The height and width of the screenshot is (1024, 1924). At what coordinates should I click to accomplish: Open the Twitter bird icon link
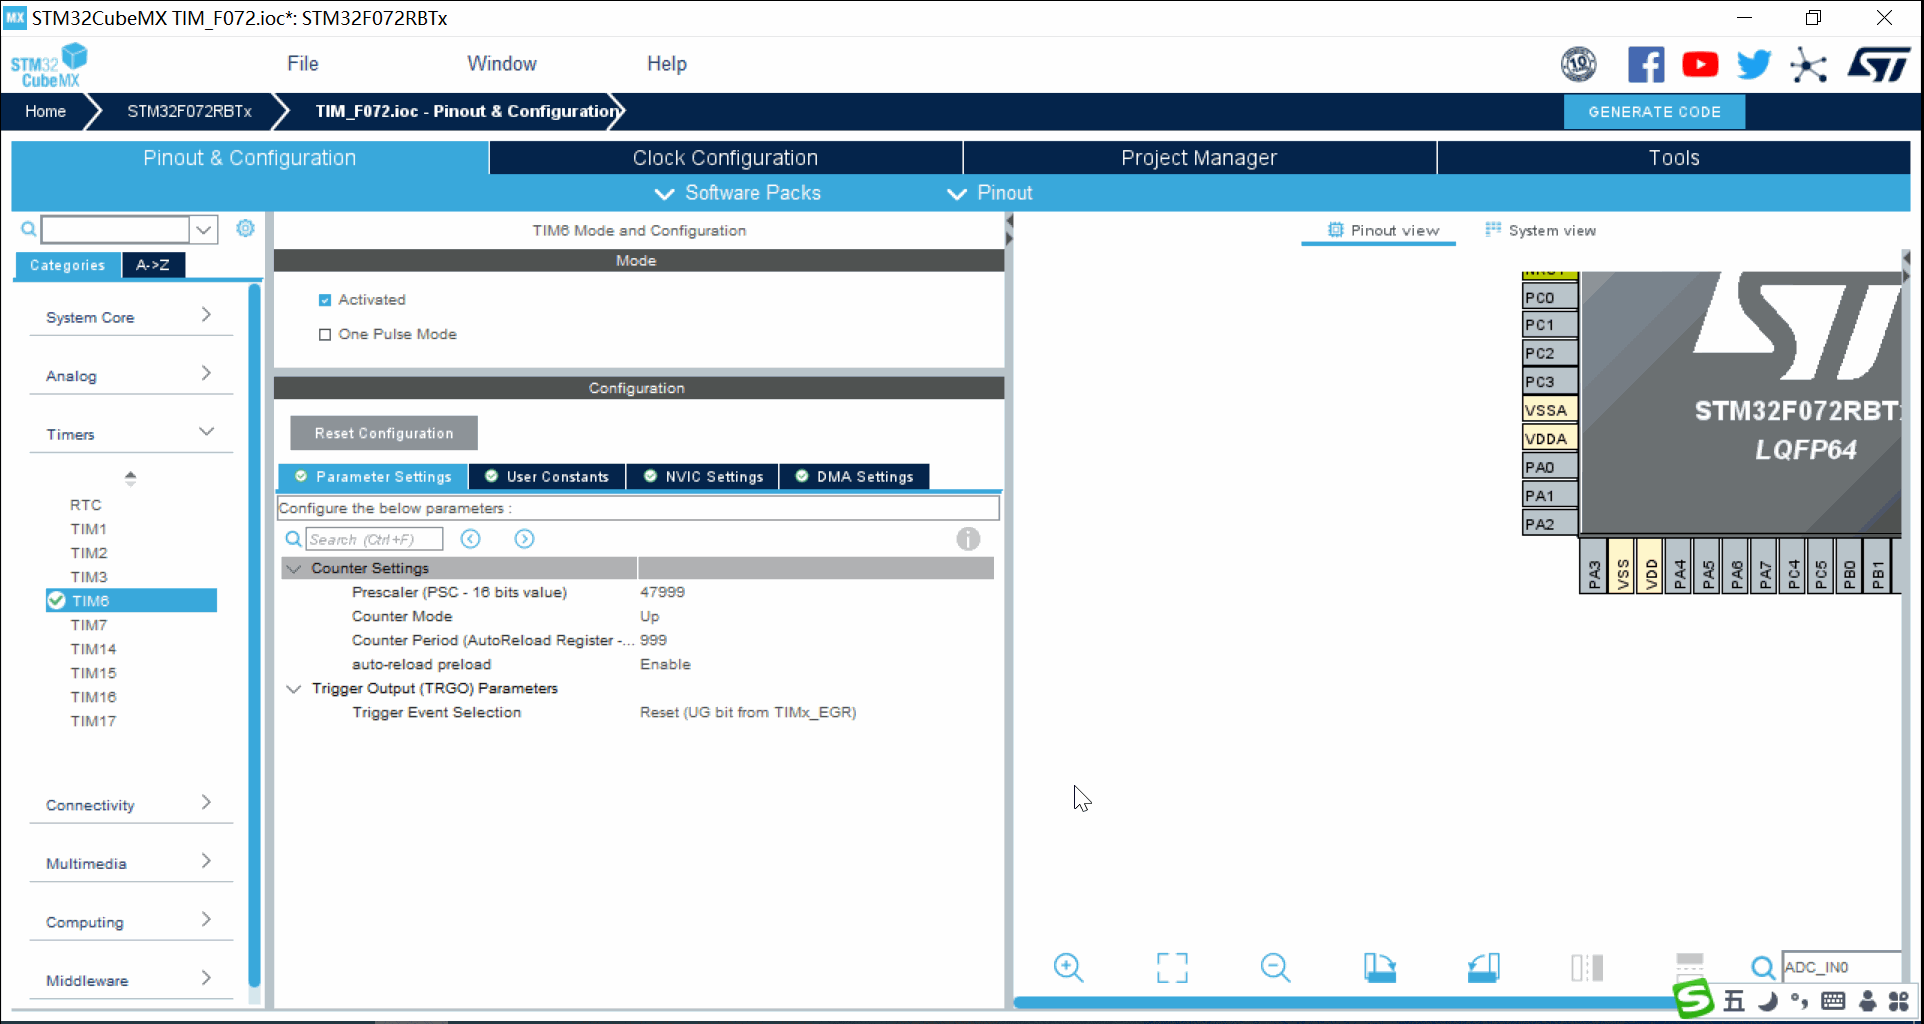(x=1754, y=65)
